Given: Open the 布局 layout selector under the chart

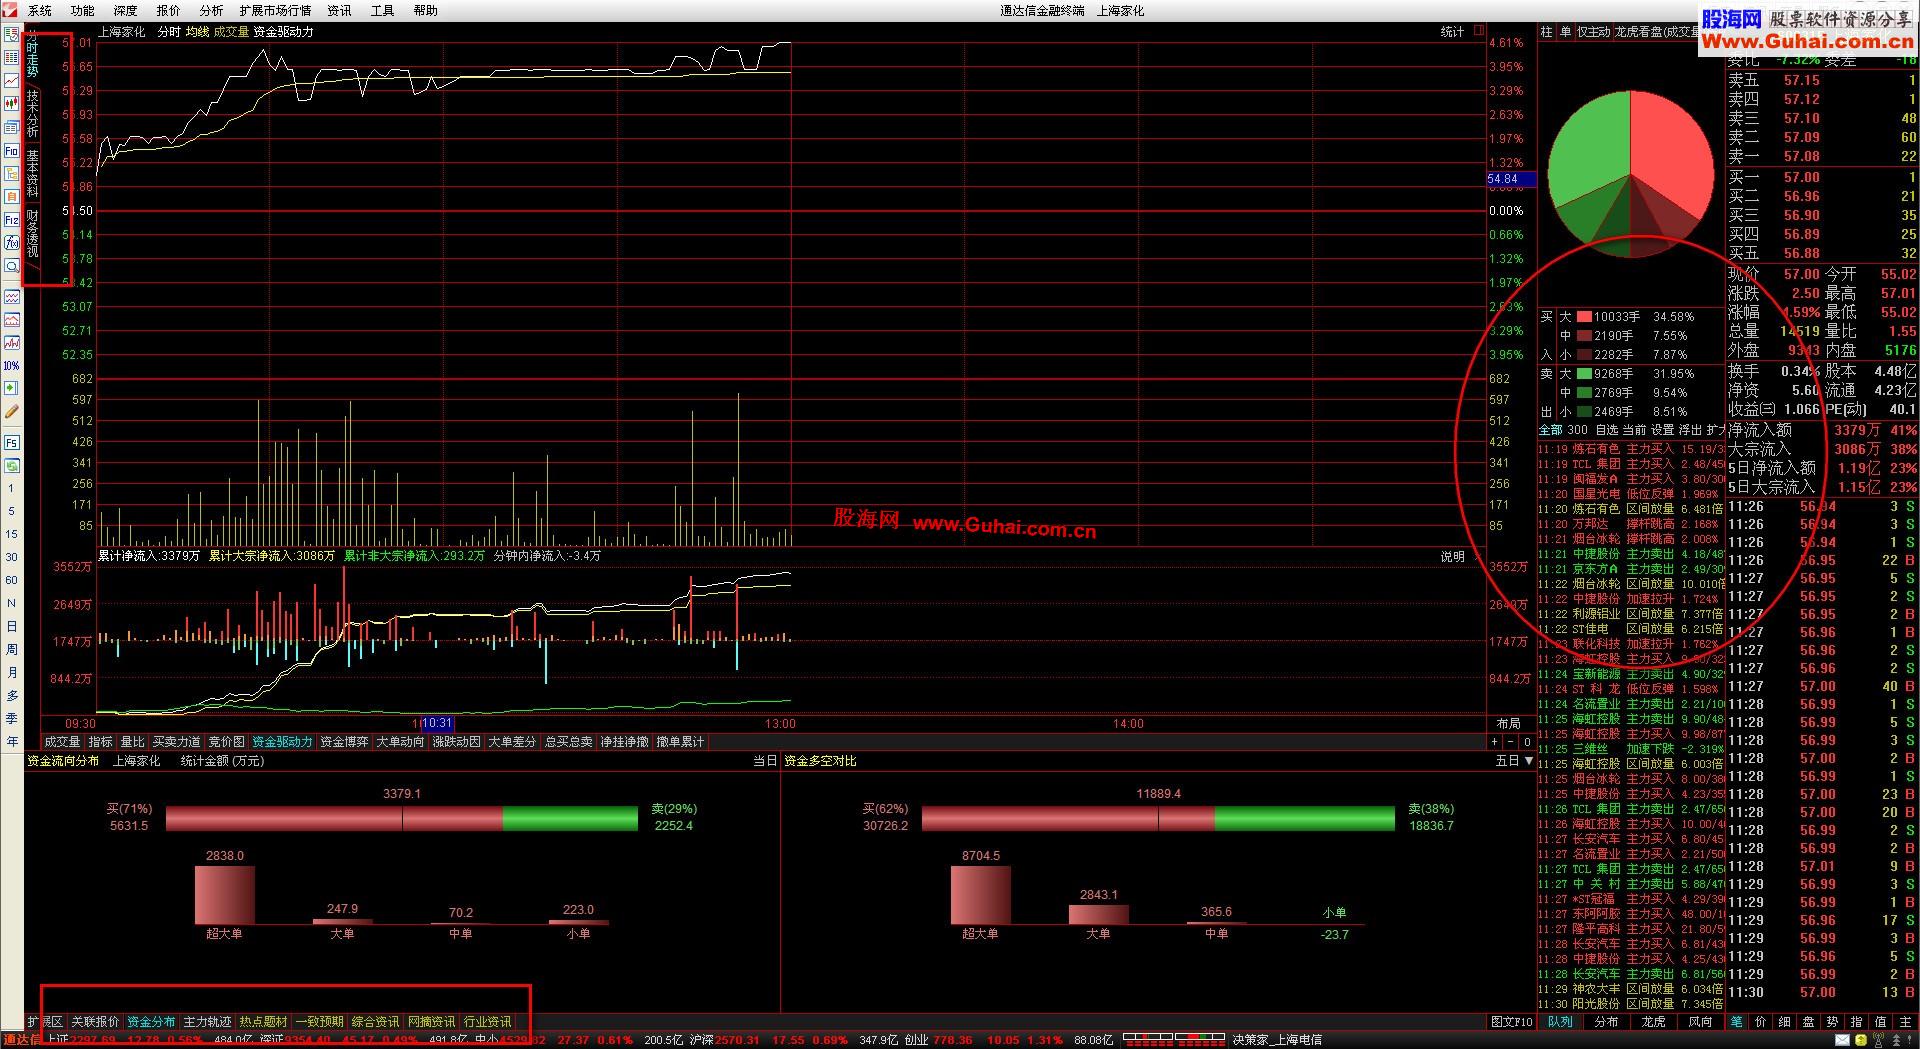Looking at the screenshot, I should pyautogui.click(x=1509, y=724).
